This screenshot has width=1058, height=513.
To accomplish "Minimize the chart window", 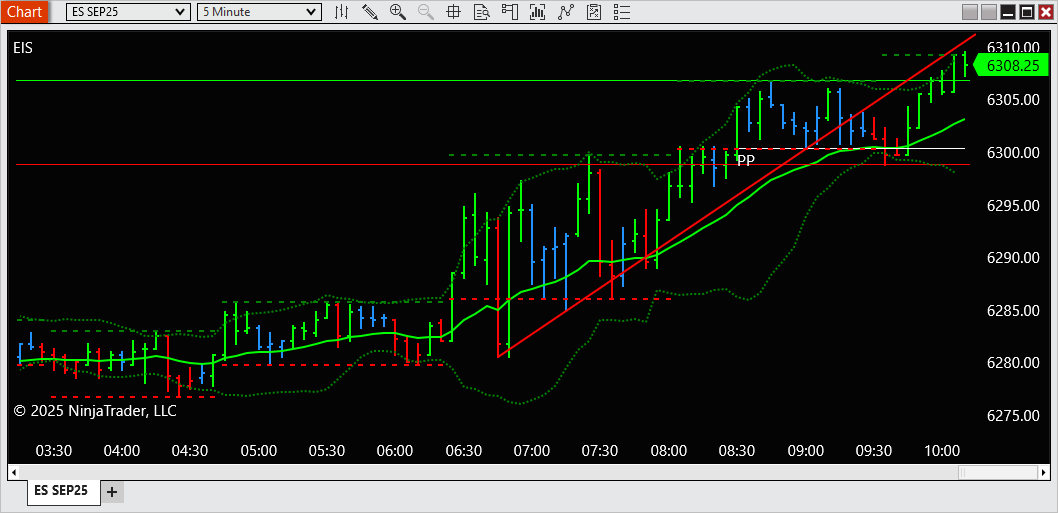I will click(x=1008, y=12).
